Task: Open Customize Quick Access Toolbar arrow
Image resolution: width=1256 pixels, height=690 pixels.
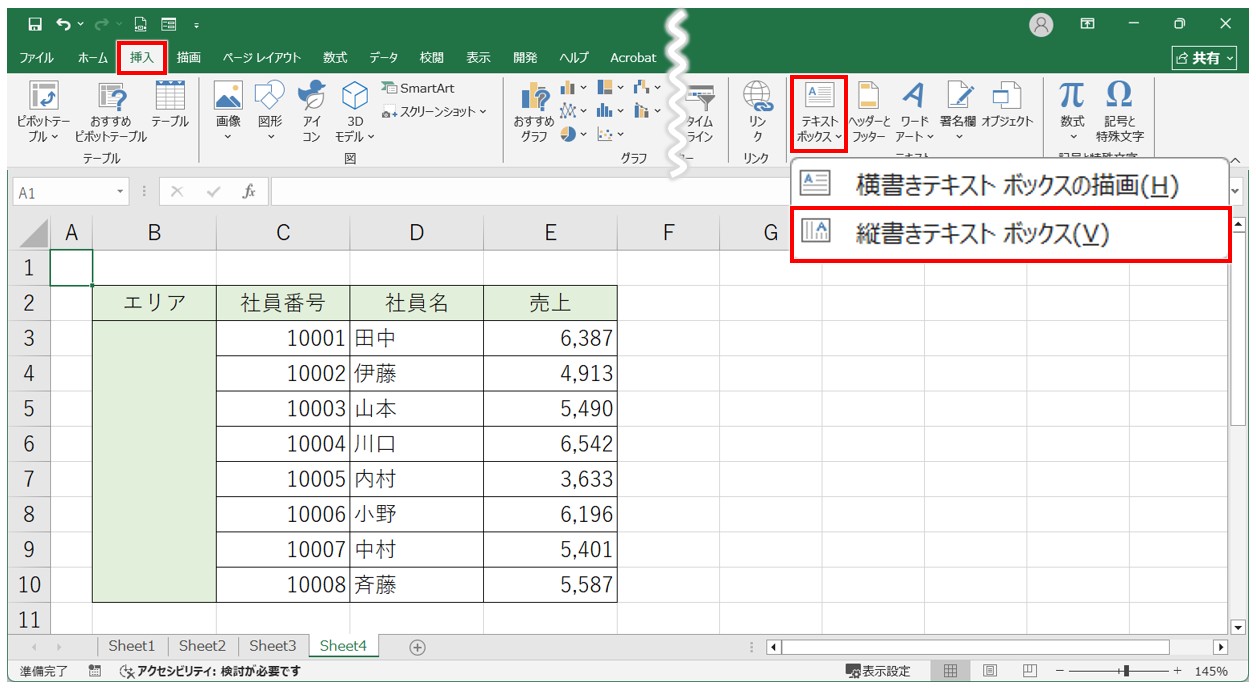Action: click(196, 24)
